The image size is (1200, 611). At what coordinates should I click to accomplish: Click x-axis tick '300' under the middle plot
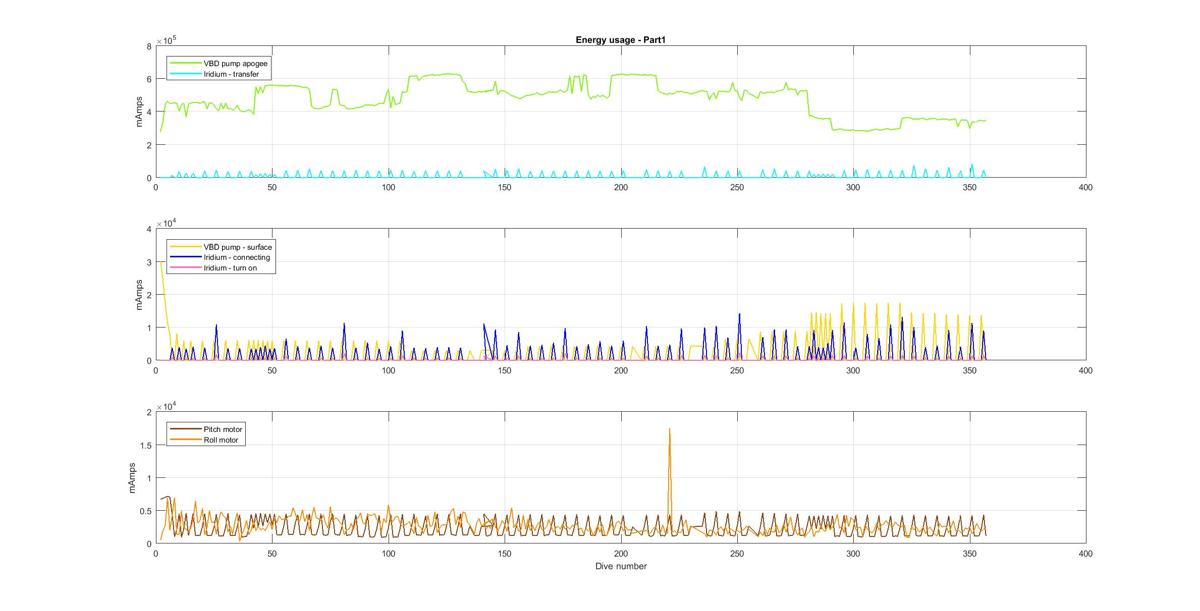coord(853,370)
